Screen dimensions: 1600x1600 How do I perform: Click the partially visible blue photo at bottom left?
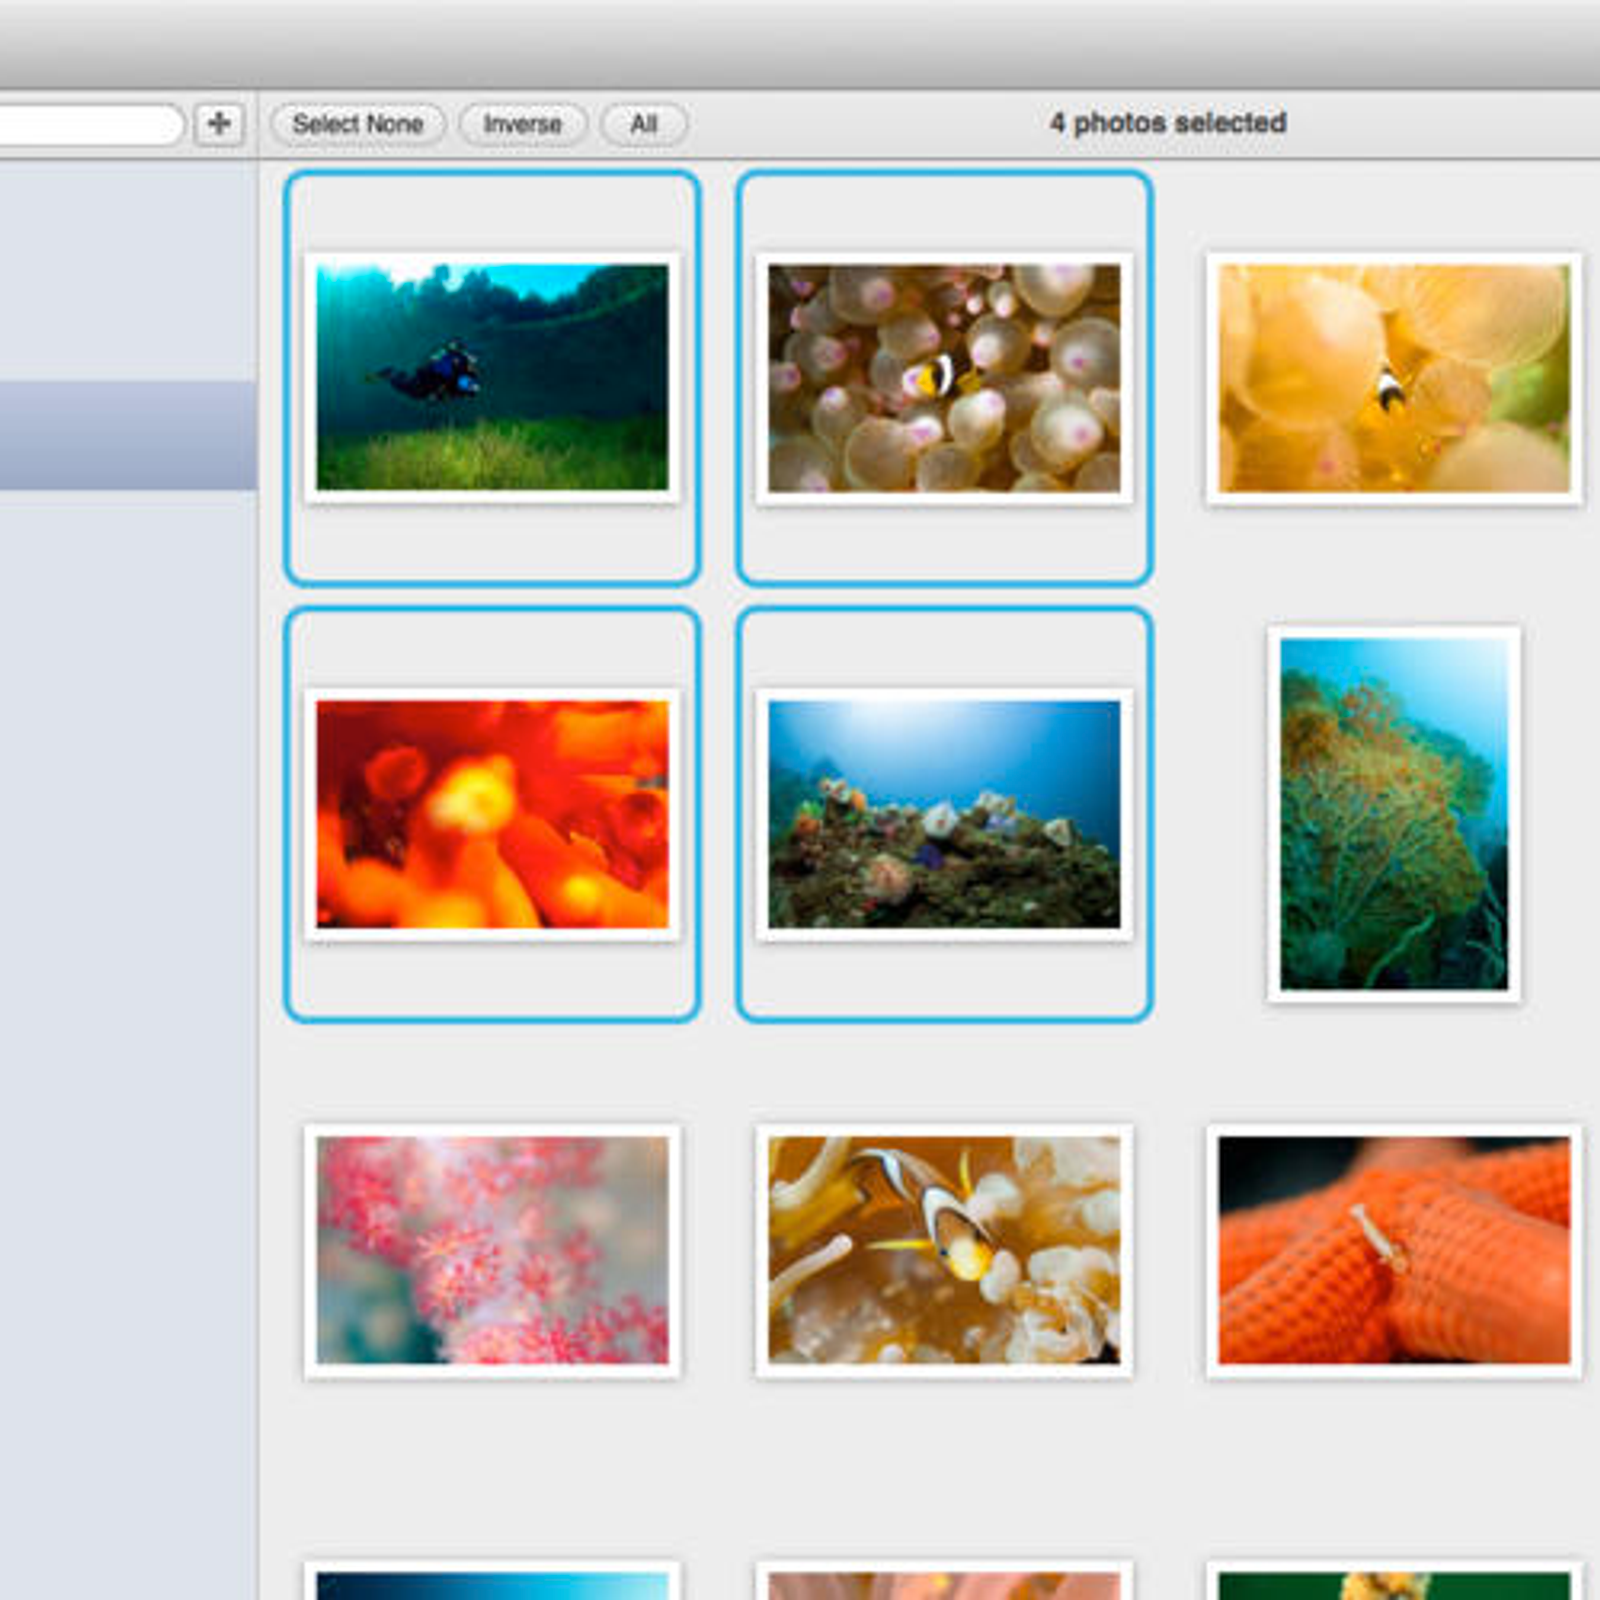(x=492, y=1583)
